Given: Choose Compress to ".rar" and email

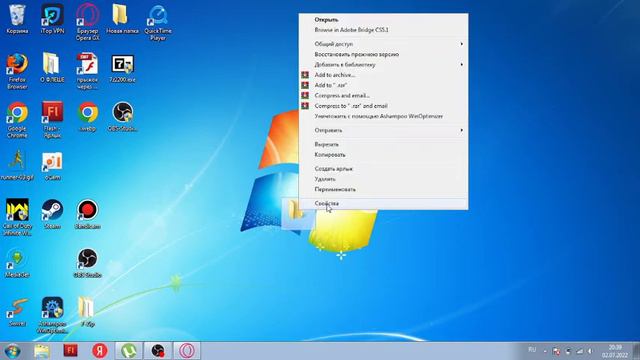Looking at the screenshot, I should [x=383, y=106].
